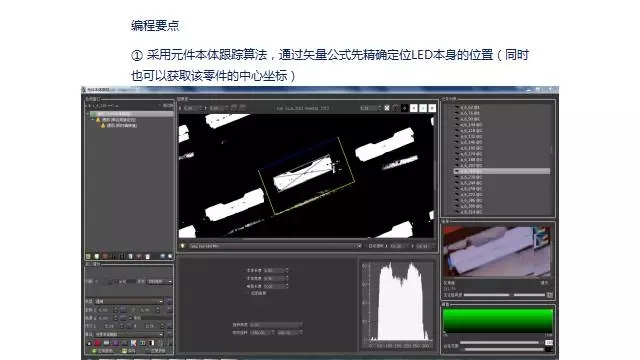Click the black-and-white contrast icon in the tool row
The width and height of the screenshot is (640, 360).
coord(151,343)
